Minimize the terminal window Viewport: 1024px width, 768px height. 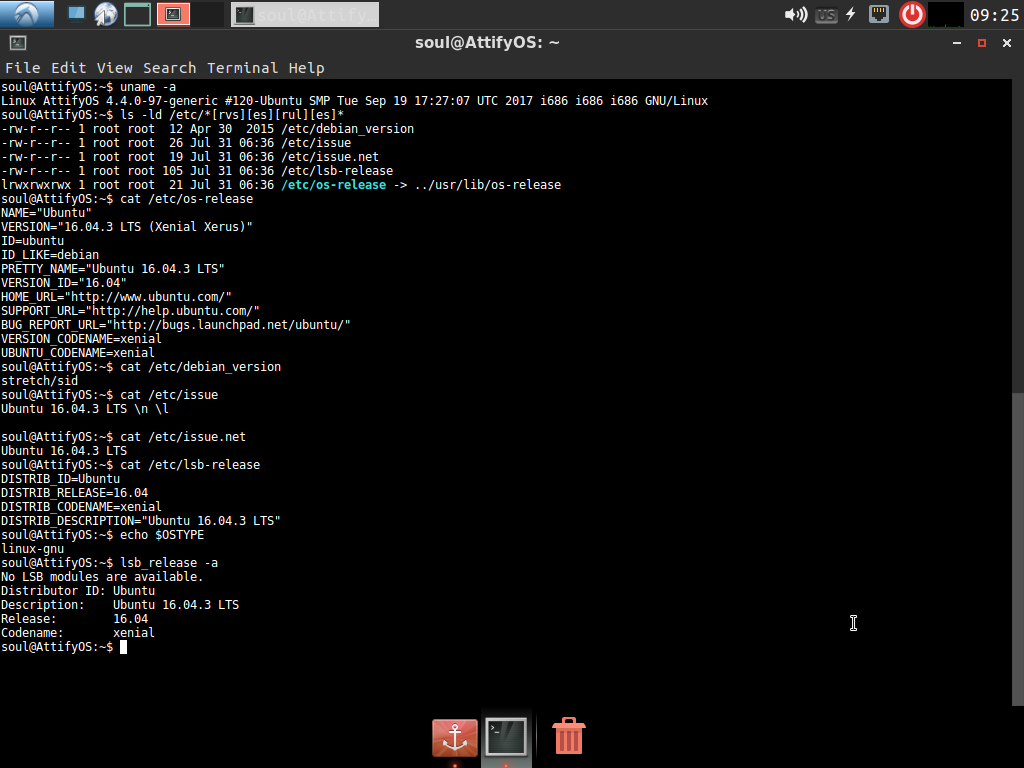[x=957, y=43]
